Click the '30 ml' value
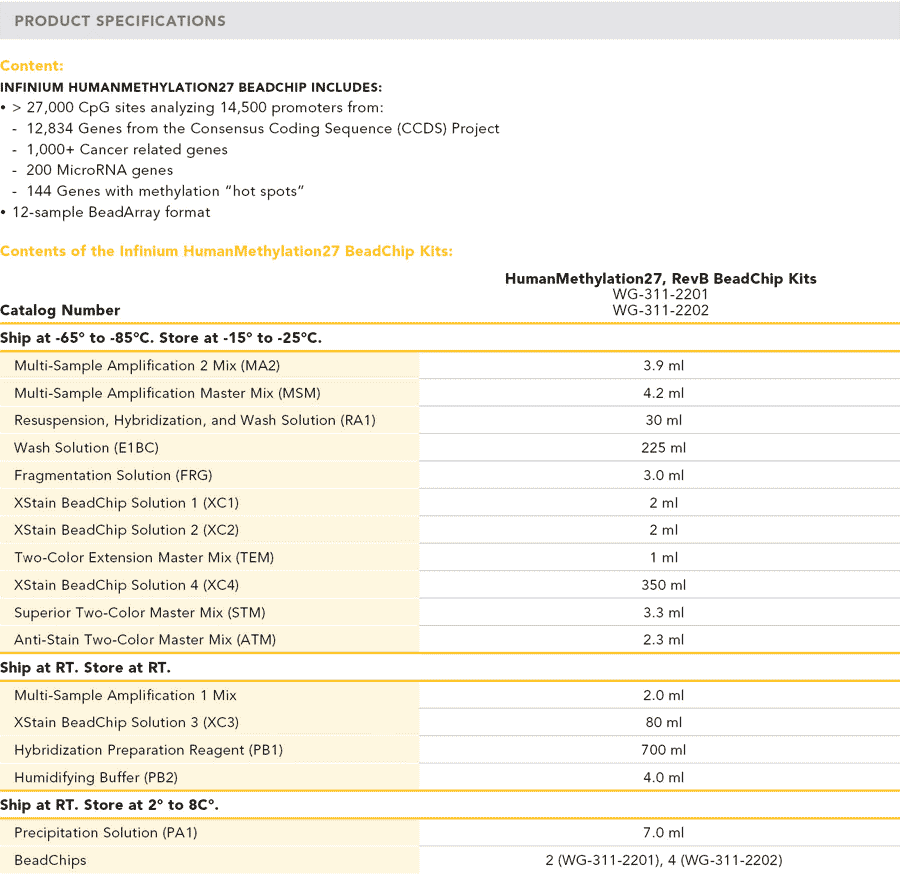Viewport: 900px width, 890px height. point(664,421)
